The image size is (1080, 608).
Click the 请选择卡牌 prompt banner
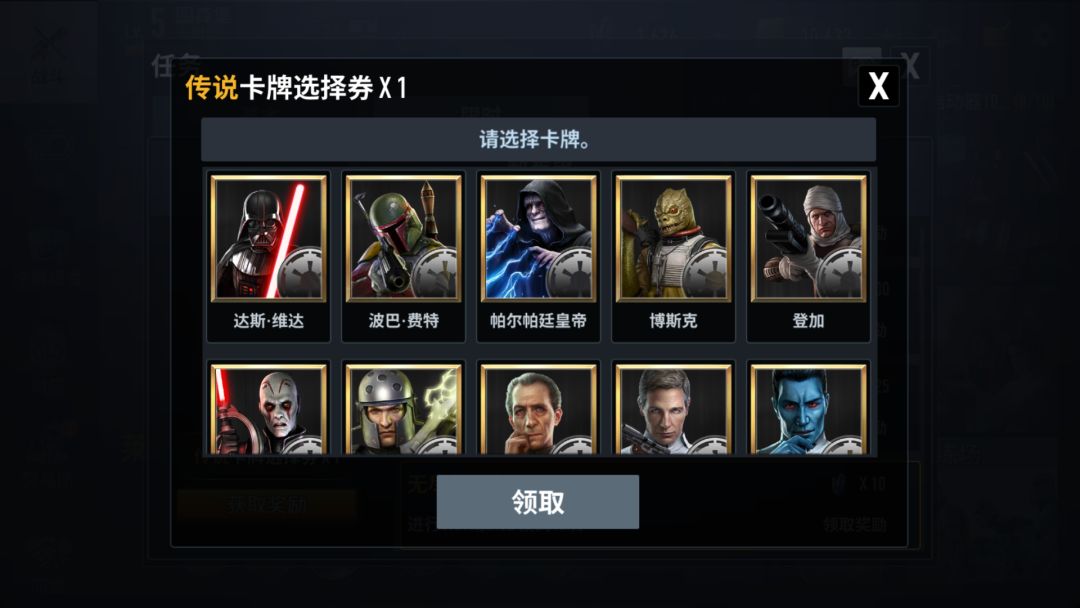pos(539,140)
